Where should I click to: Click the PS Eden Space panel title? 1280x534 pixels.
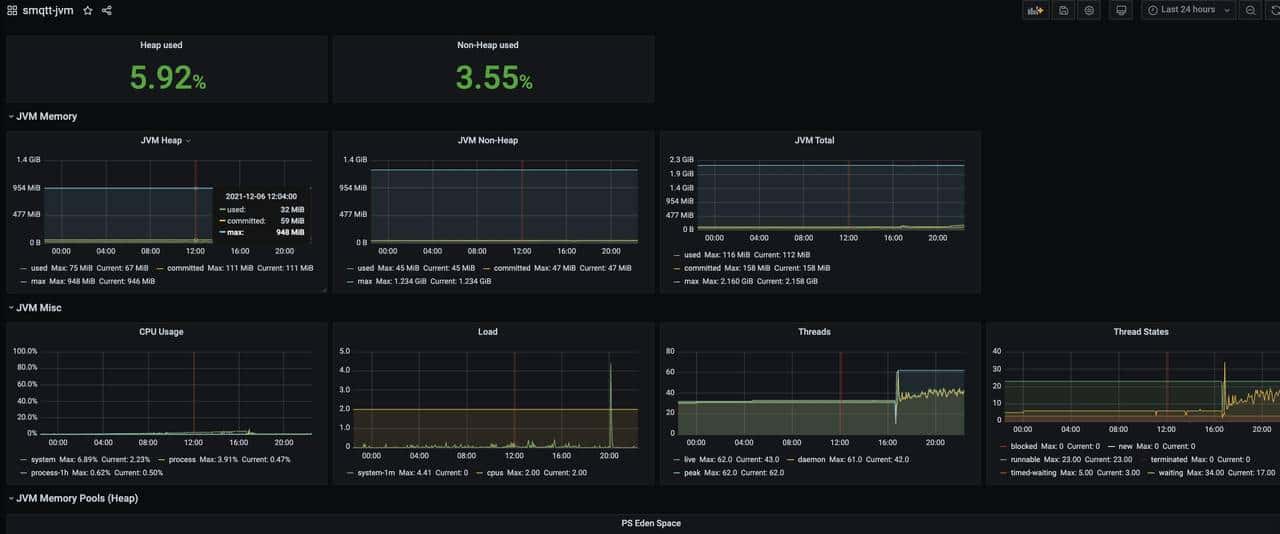(x=651, y=523)
